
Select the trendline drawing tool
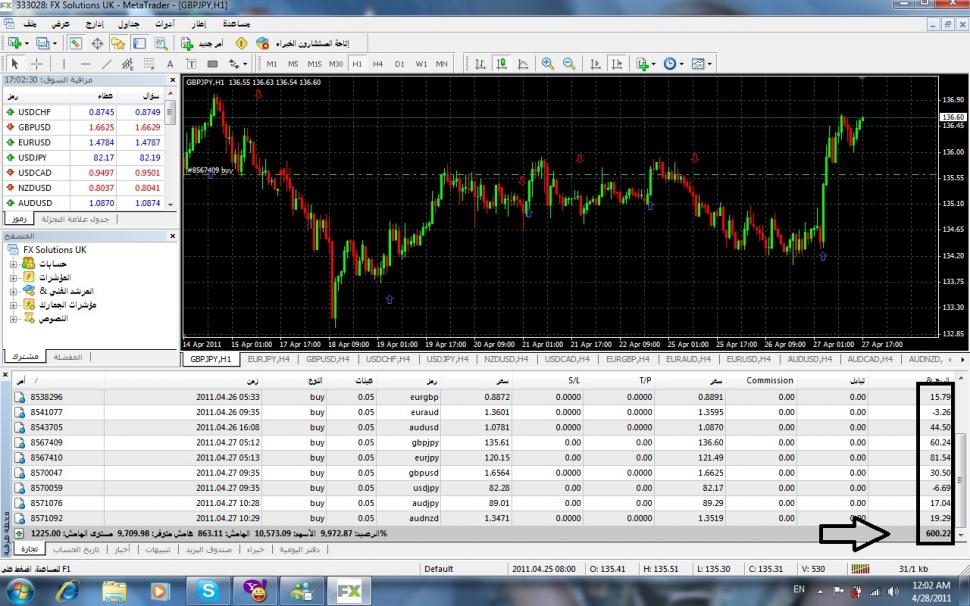pyautogui.click(x=107, y=64)
